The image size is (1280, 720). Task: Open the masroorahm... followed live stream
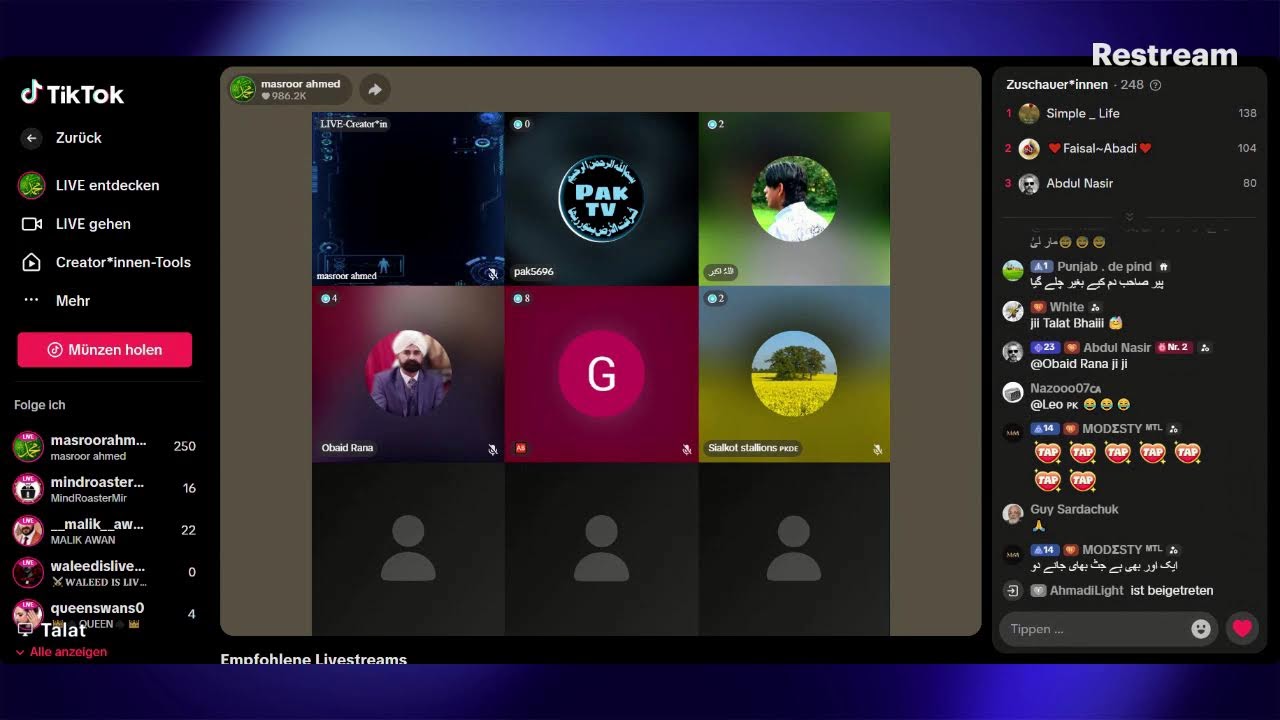105,447
